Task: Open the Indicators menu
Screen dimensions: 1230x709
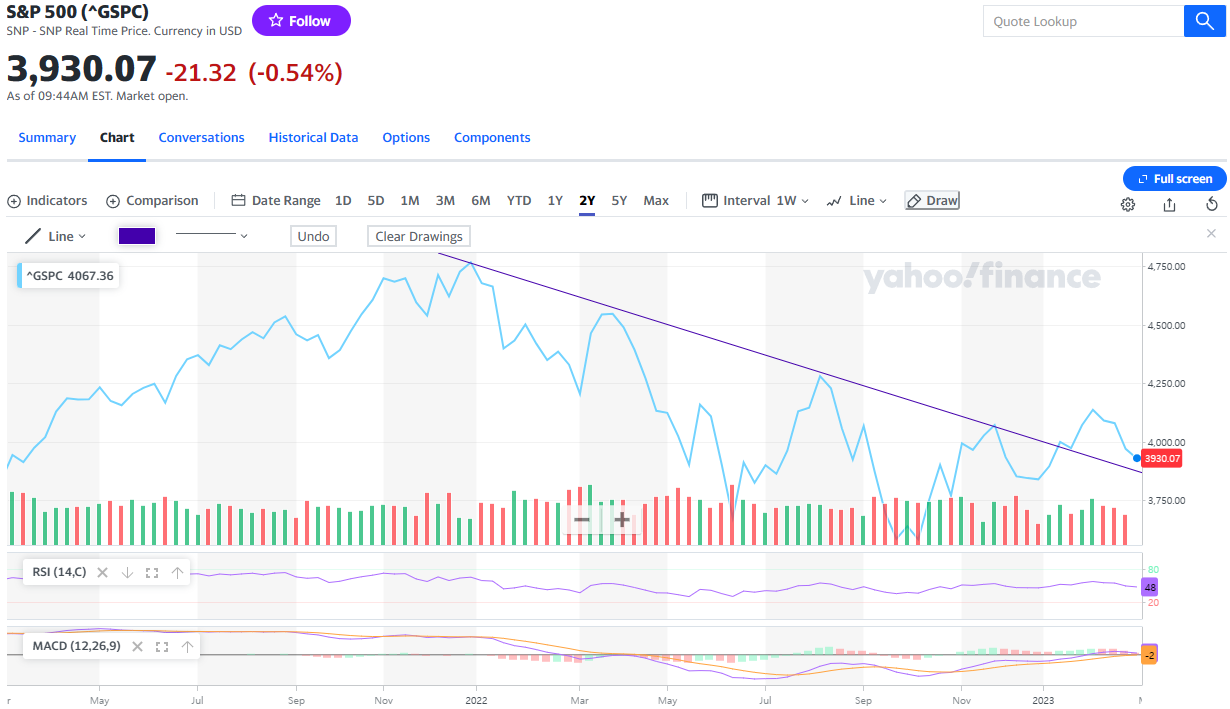Action: (47, 200)
